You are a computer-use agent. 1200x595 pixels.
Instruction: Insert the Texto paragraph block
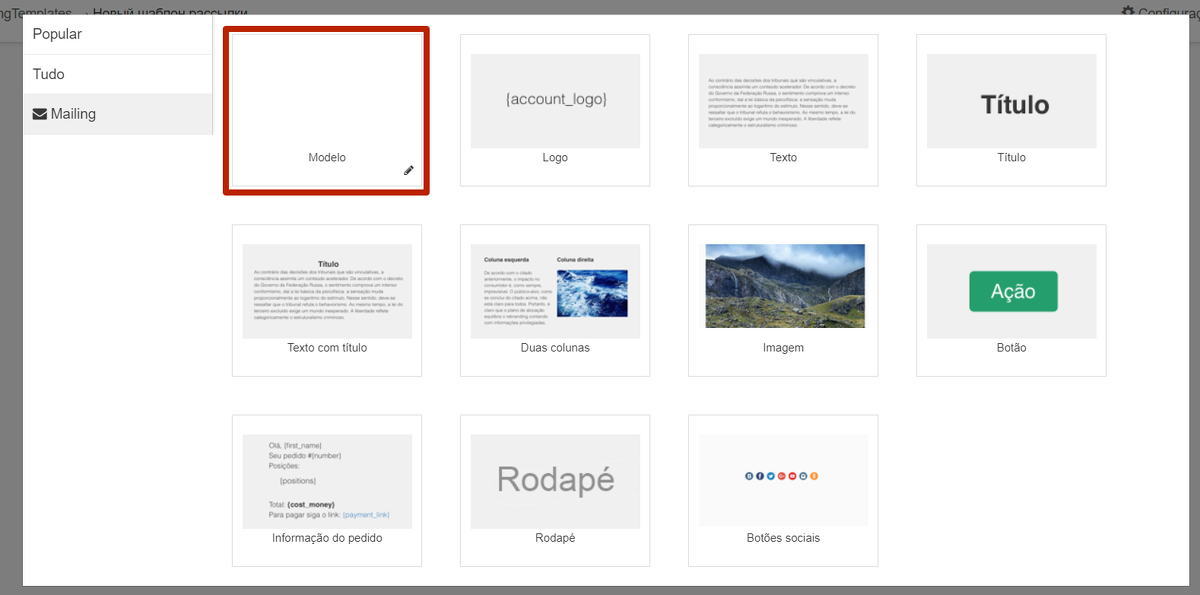tap(783, 110)
